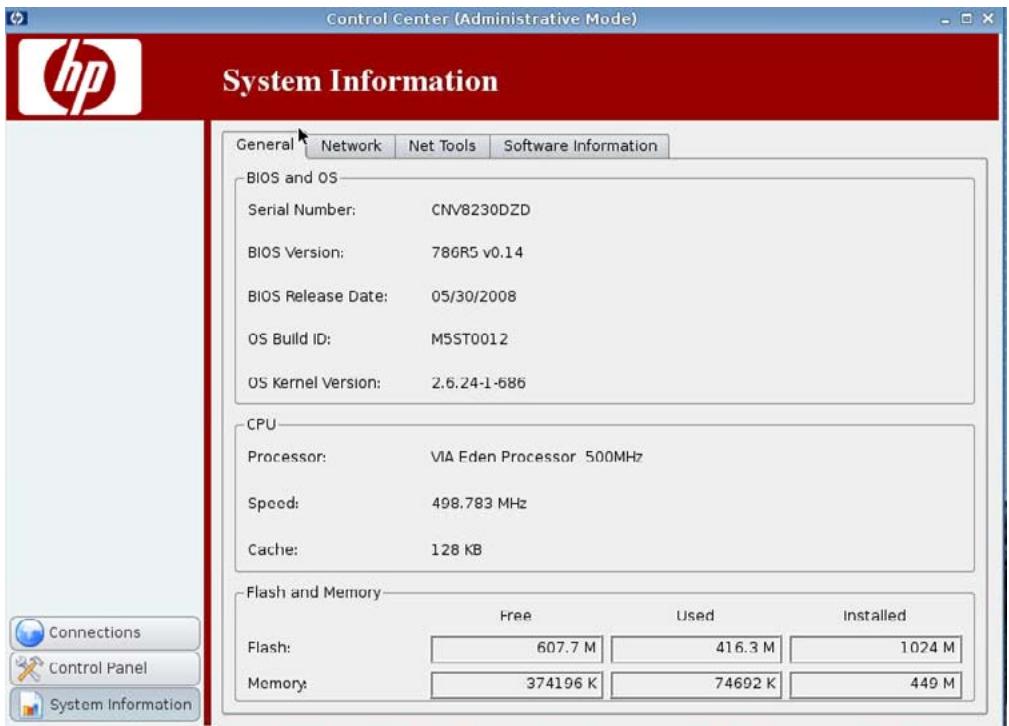Open the window menu icon in title bar
Viewport: 1009px width, 726px height.
pyautogui.click(x=17, y=18)
